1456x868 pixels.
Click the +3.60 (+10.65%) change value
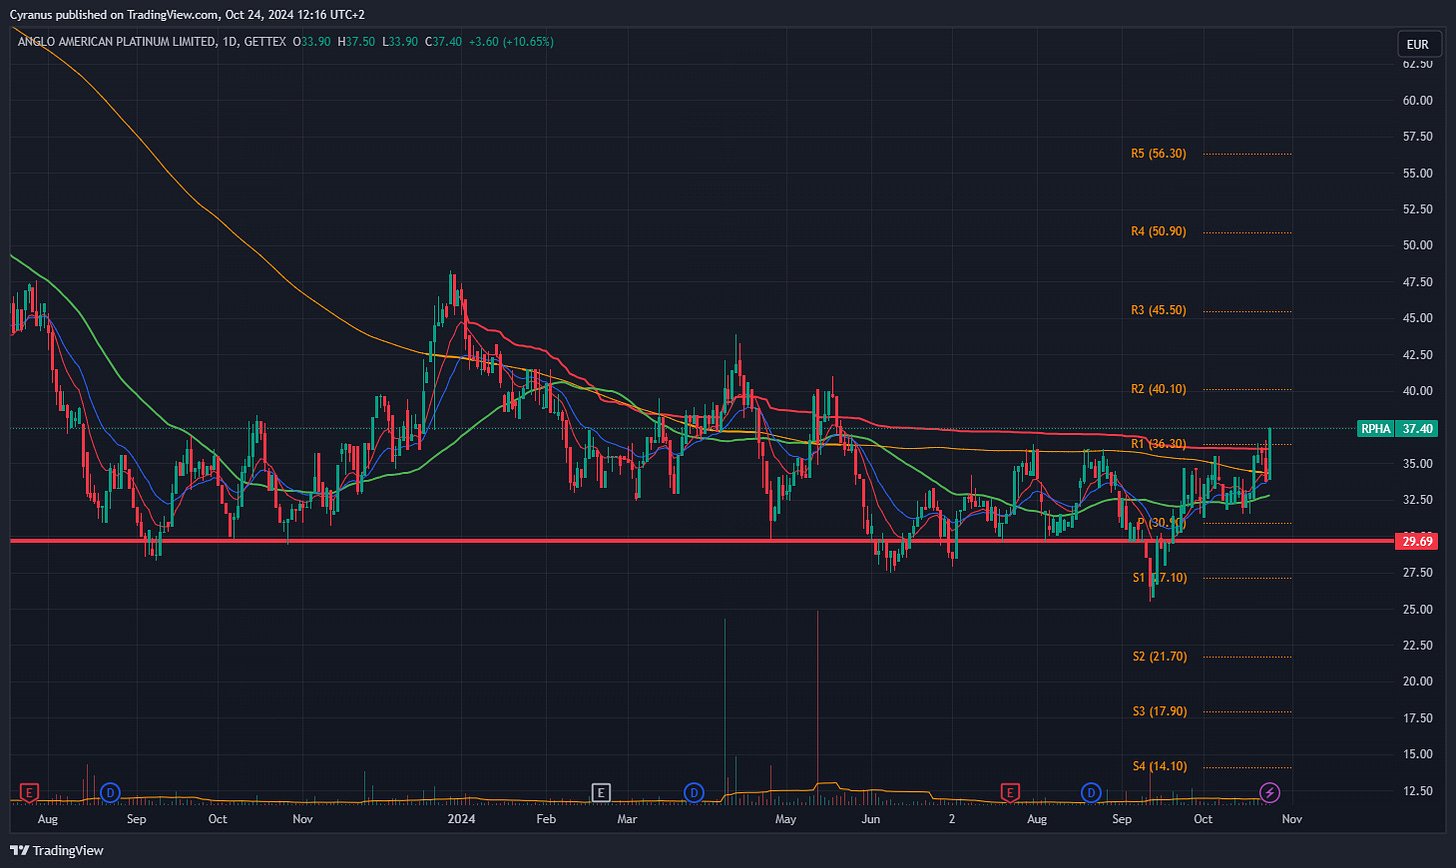(511, 42)
